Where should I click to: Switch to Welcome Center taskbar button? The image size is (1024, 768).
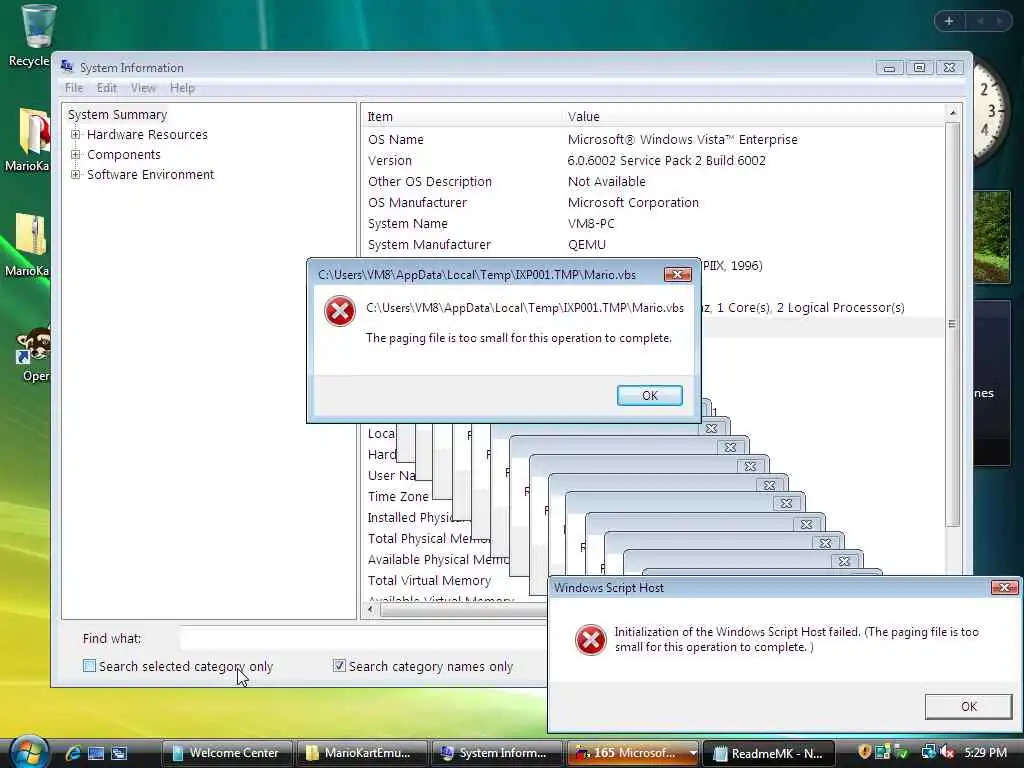pyautogui.click(x=227, y=753)
